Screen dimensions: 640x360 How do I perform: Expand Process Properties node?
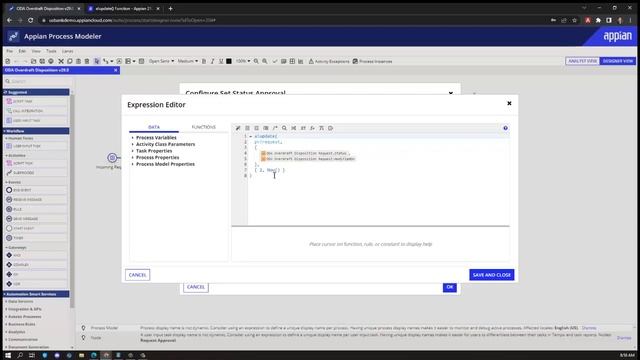tap(133, 158)
